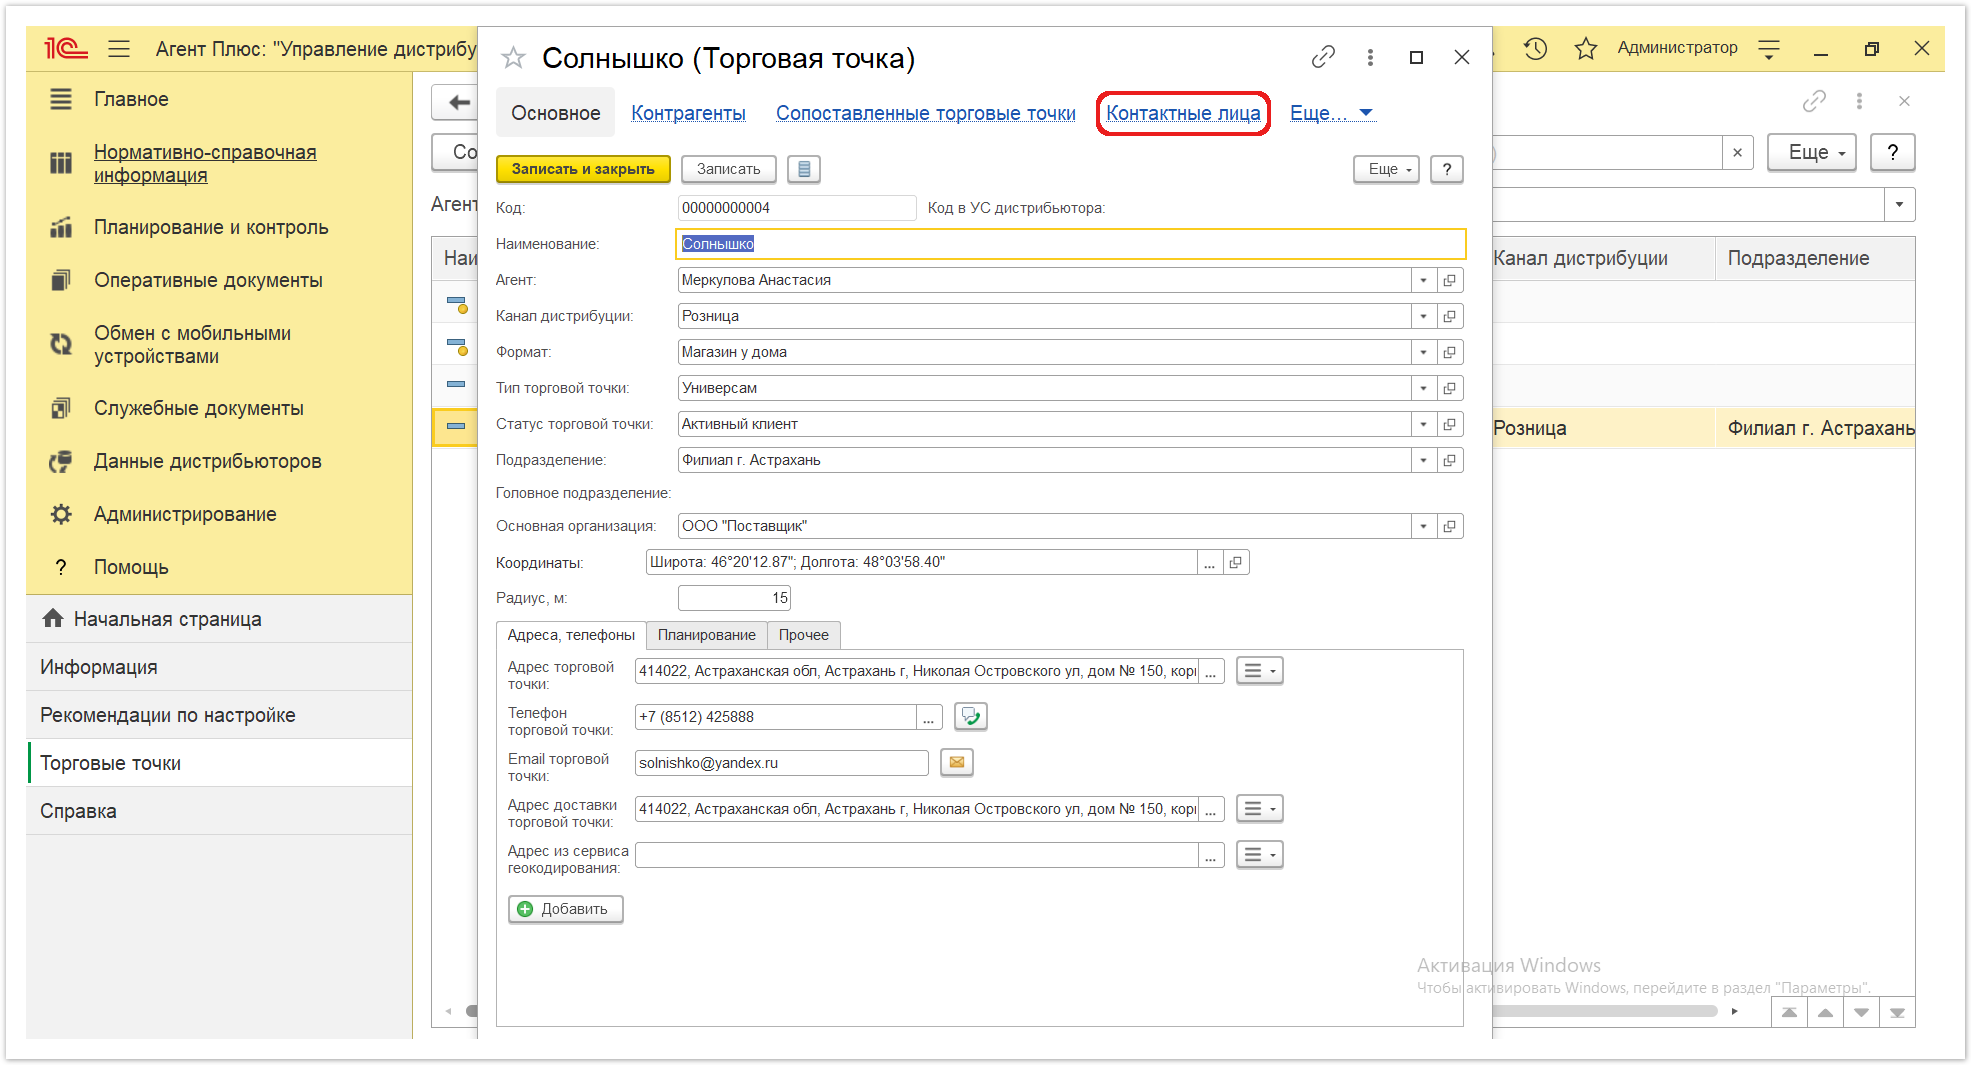Open the Формат item card
The height and width of the screenshot is (1065, 1971).
pos(1449,352)
